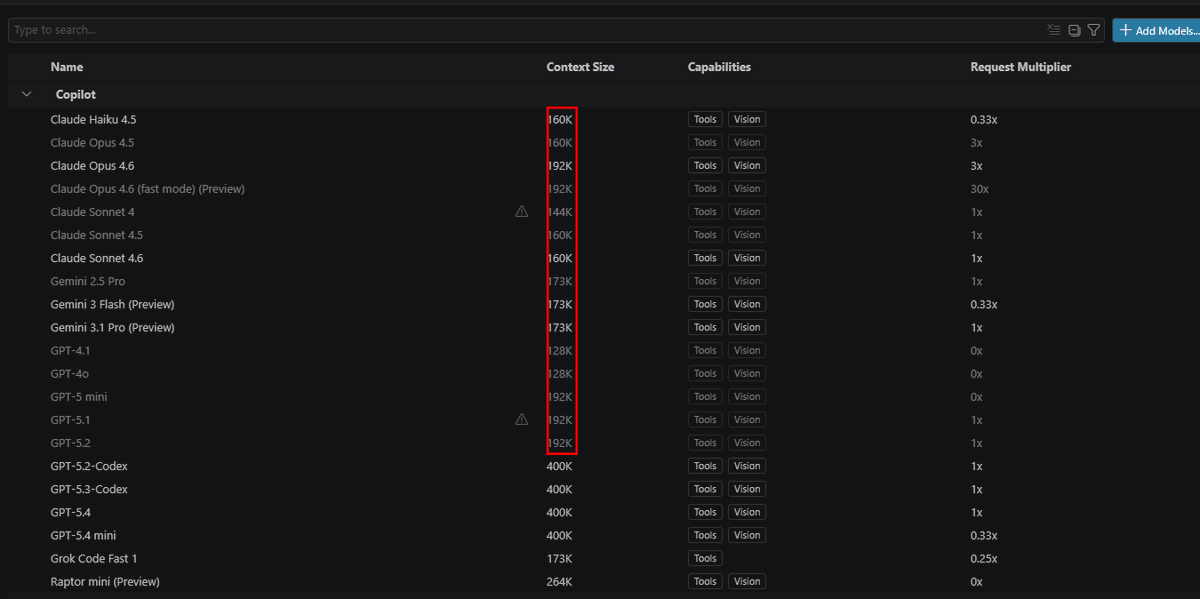
Task: Click the 0x multiplier of GPT-4.1
Action: (x=976, y=350)
